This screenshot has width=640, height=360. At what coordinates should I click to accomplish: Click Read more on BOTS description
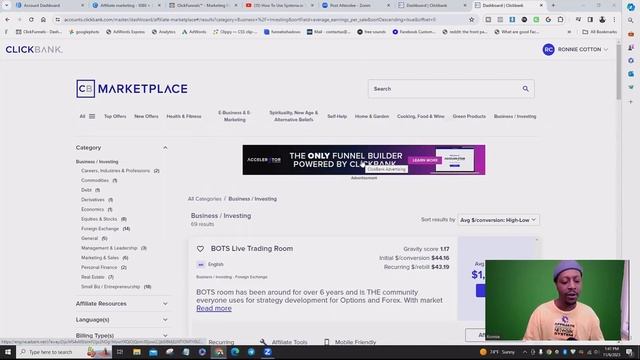214,308
